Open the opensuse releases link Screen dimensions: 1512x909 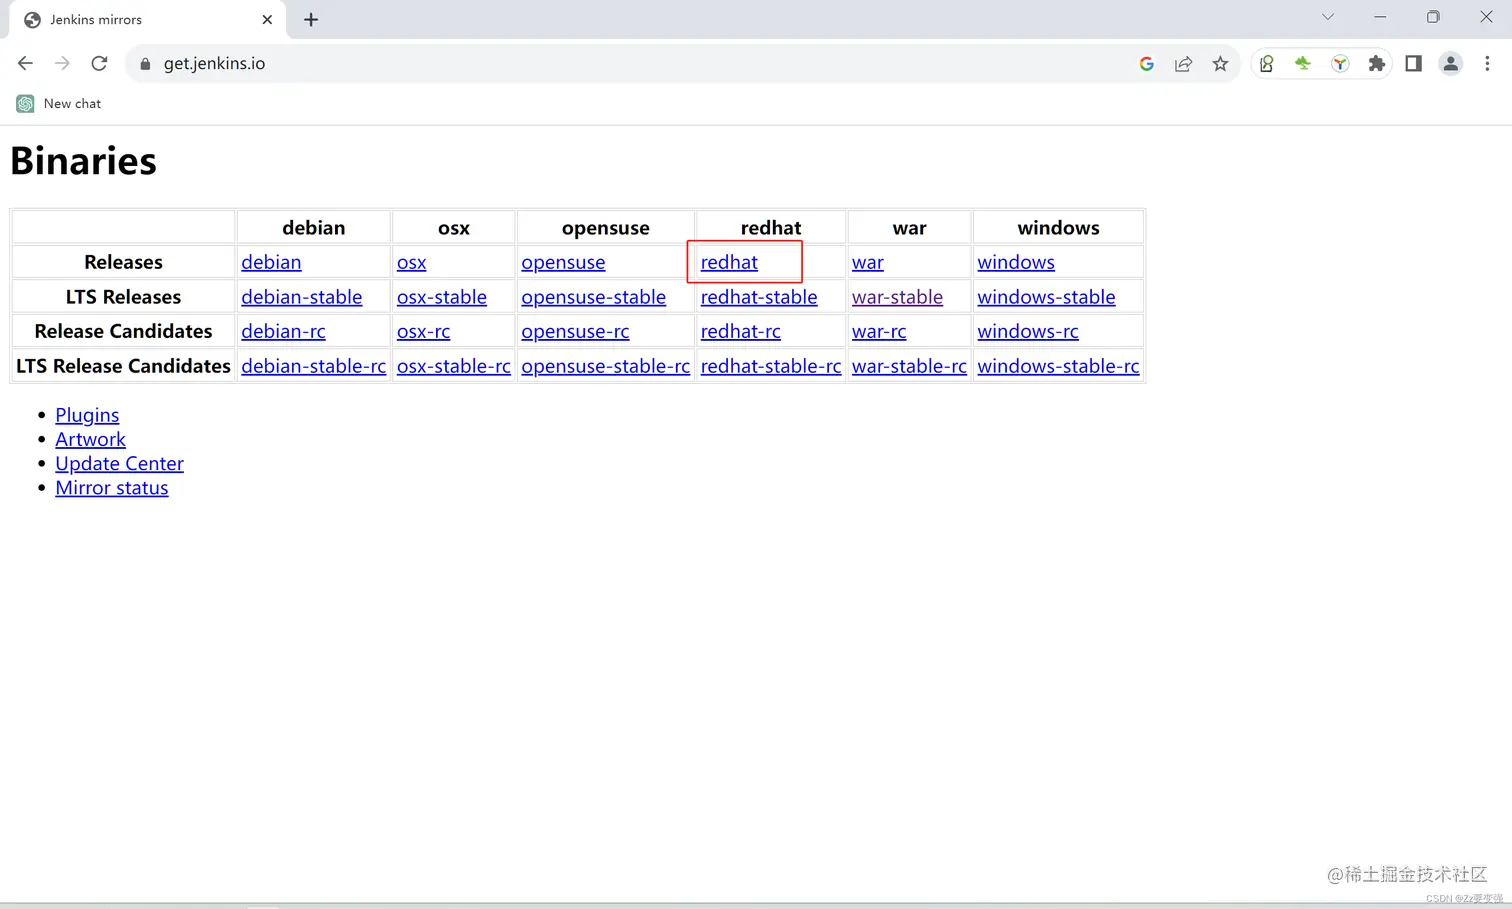563,262
